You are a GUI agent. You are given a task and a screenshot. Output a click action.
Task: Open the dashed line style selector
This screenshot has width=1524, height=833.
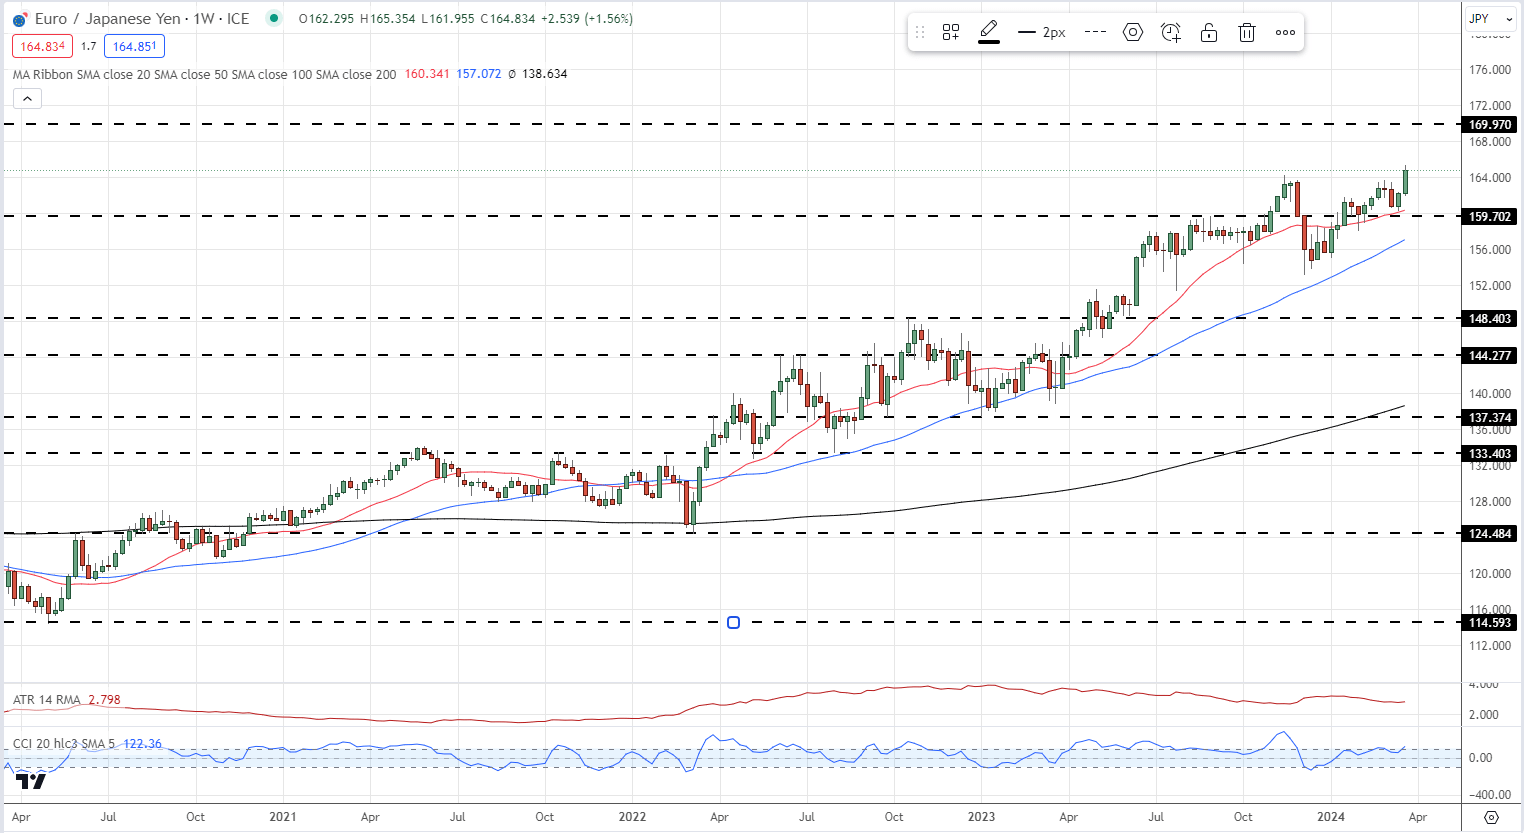tap(1095, 32)
